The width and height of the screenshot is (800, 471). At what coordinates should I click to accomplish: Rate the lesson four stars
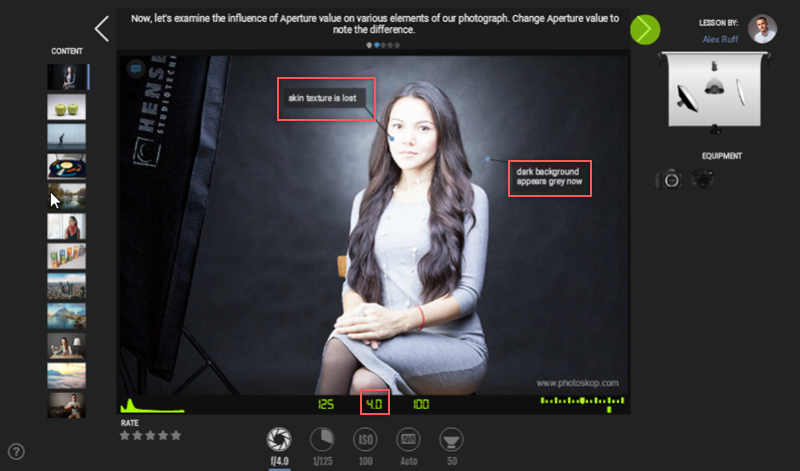[x=163, y=435]
